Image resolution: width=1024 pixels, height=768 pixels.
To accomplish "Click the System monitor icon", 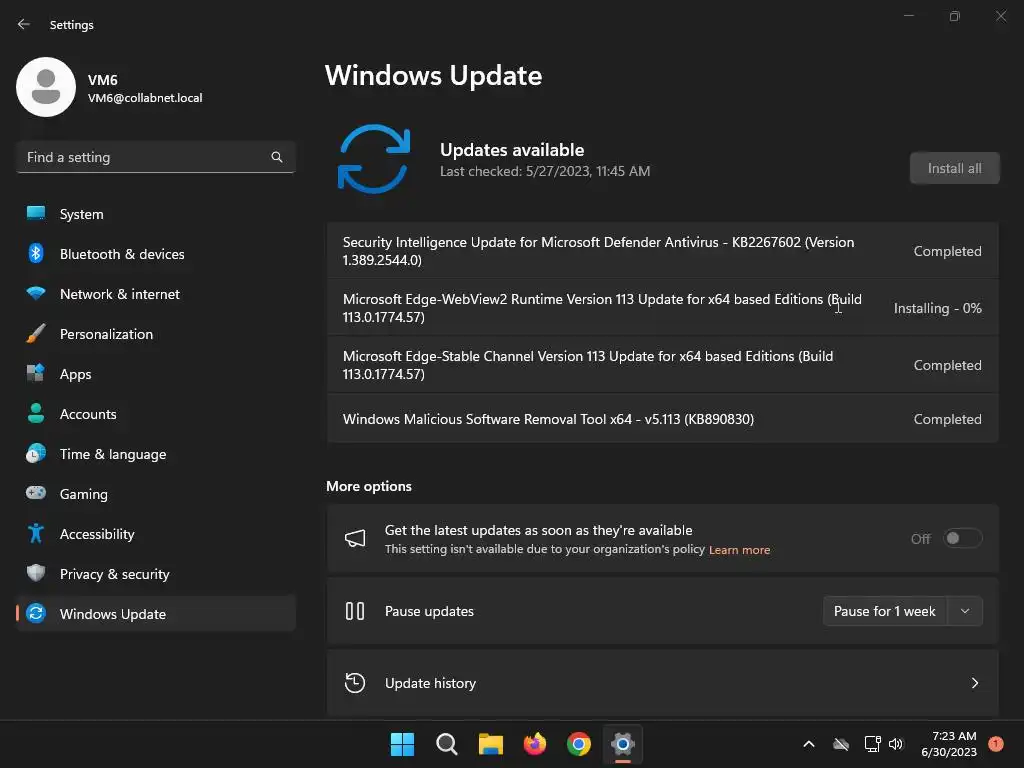I will (36, 214).
